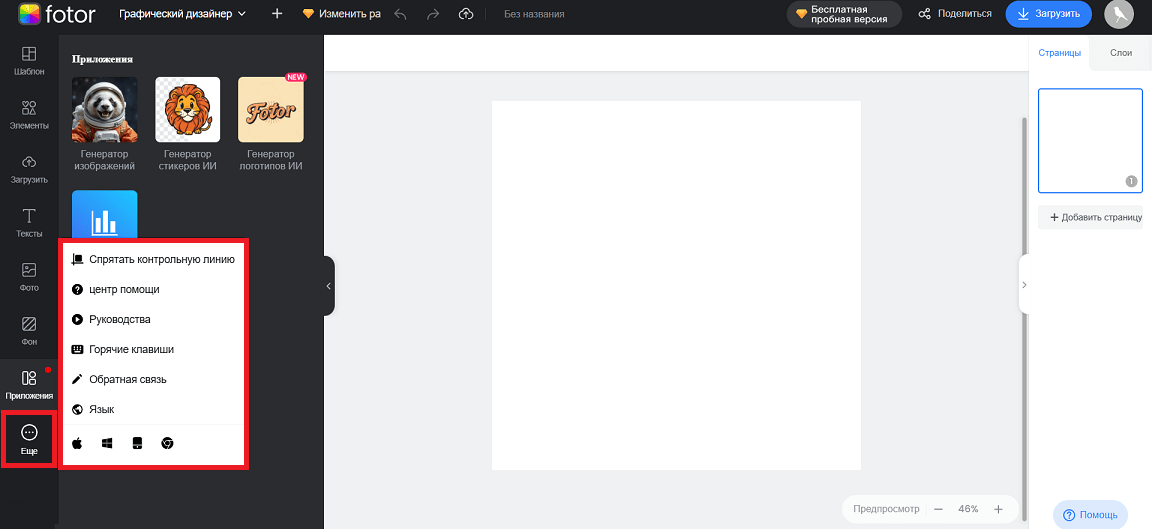Click the Без названия title field

tap(534, 14)
